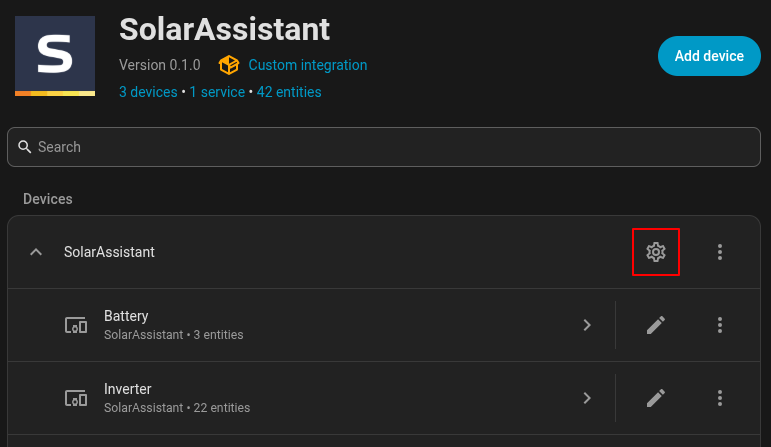This screenshot has height=447, width=771.
Task: Click the Inverter device icon
Action: pyautogui.click(x=76, y=398)
